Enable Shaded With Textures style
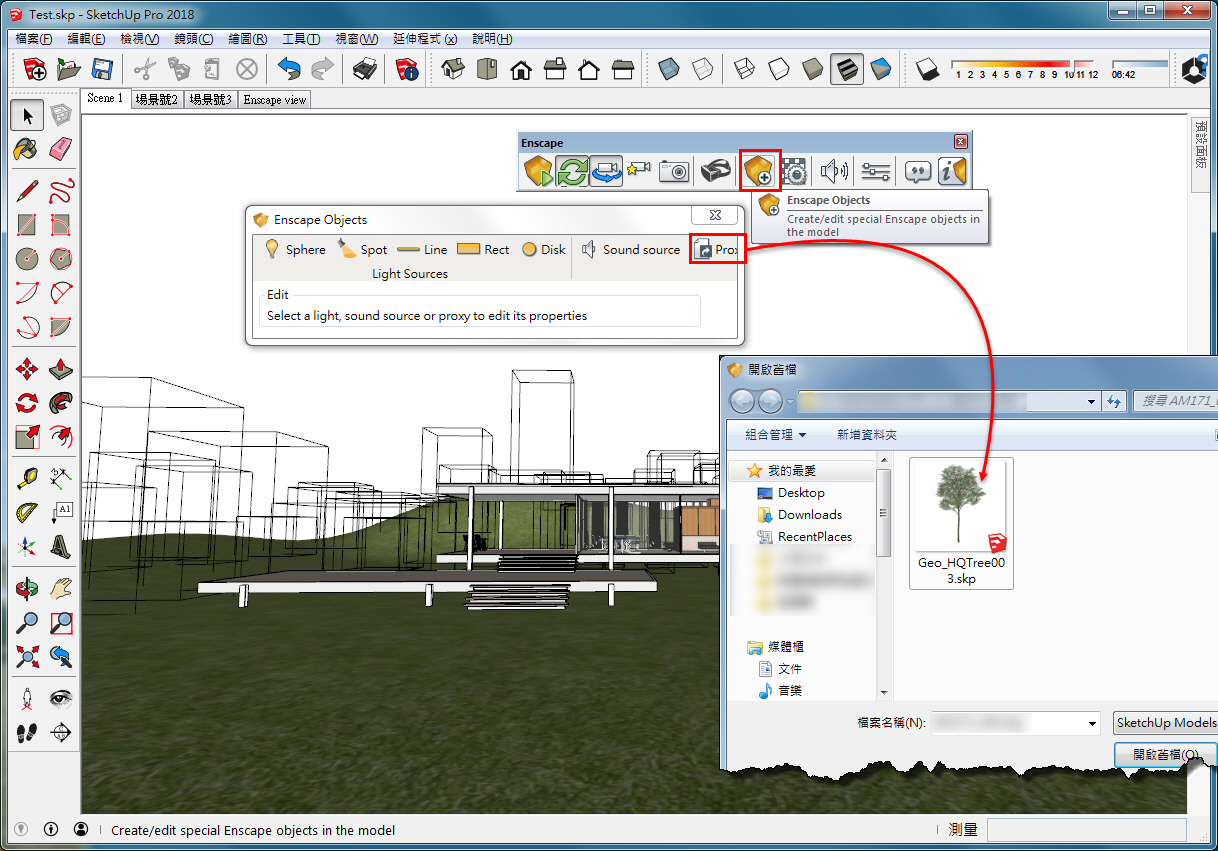The height and width of the screenshot is (851, 1218). (846, 69)
